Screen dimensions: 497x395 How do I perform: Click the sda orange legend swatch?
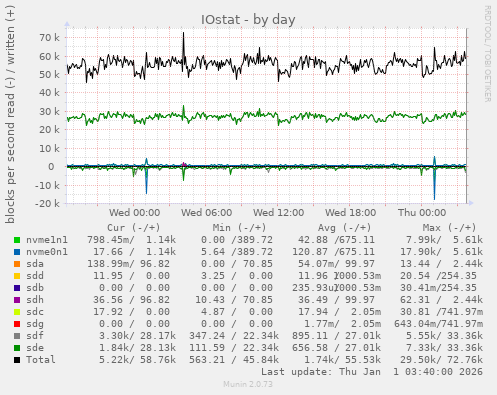click(x=17, y=264)
